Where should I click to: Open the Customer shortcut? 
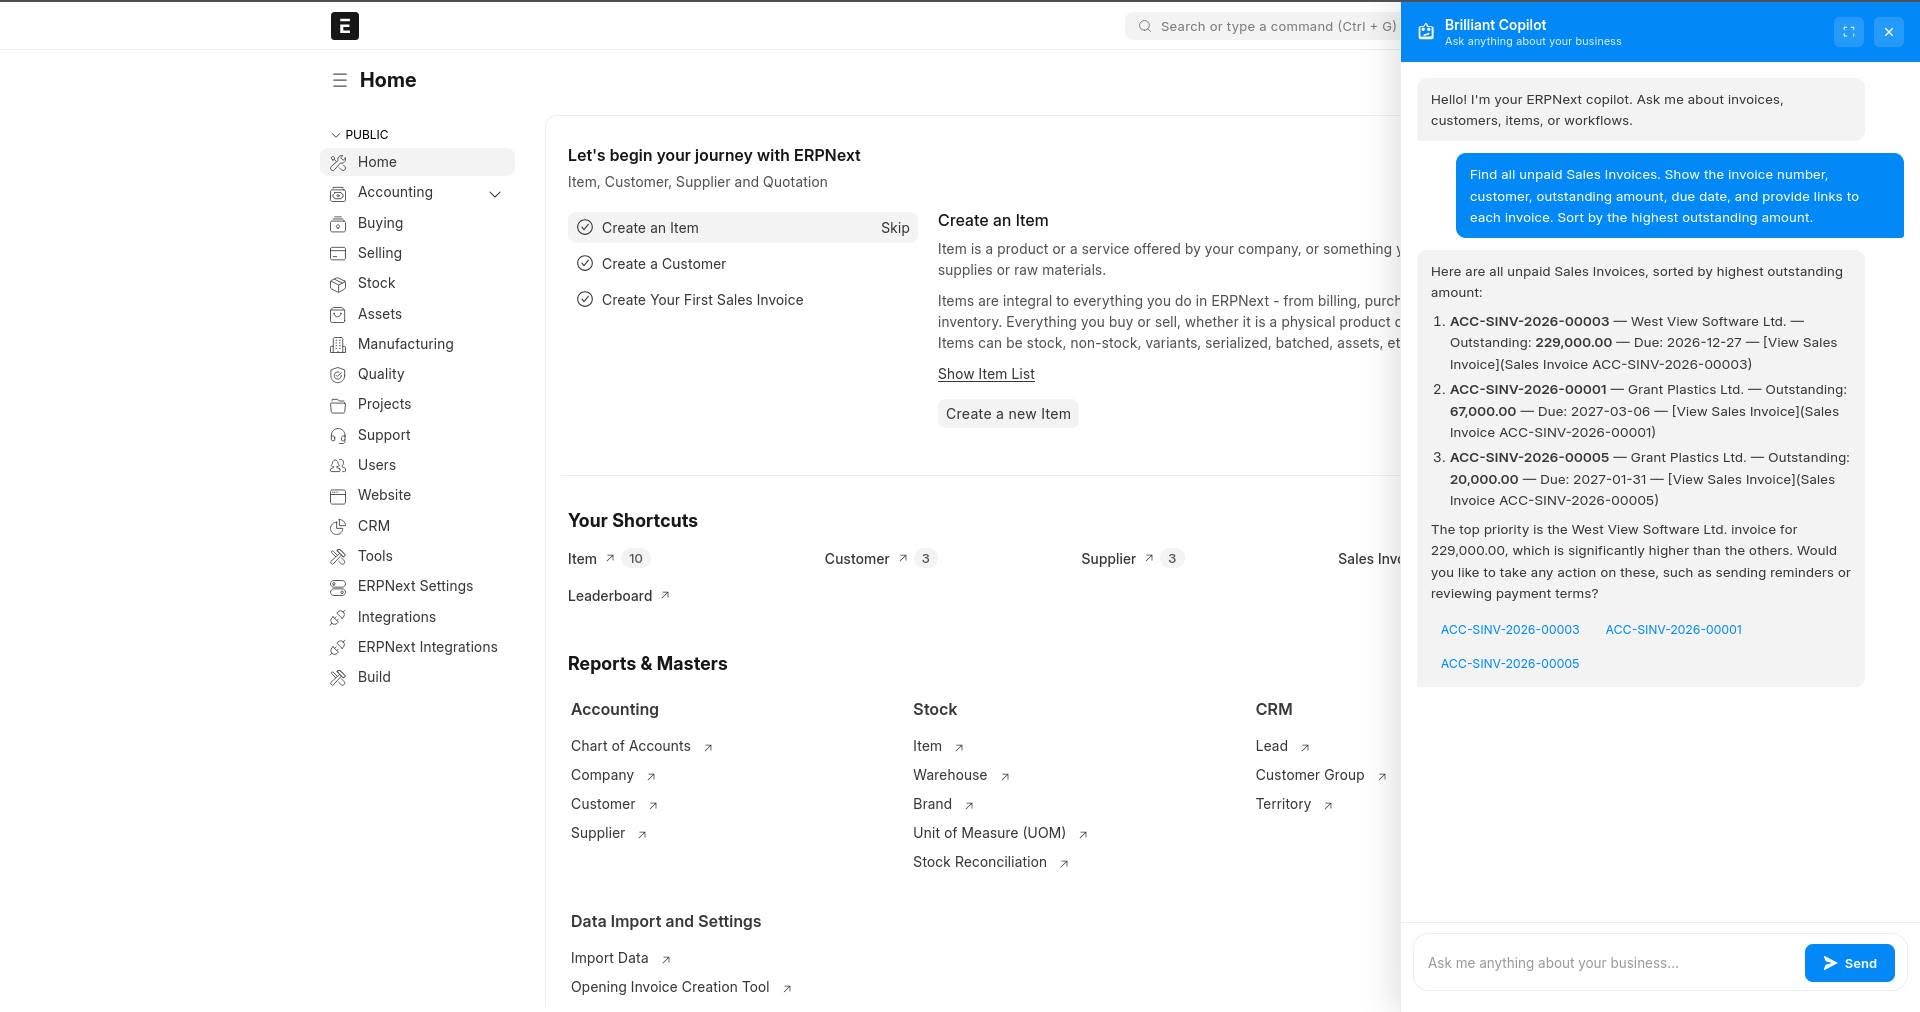click(880, 559)
